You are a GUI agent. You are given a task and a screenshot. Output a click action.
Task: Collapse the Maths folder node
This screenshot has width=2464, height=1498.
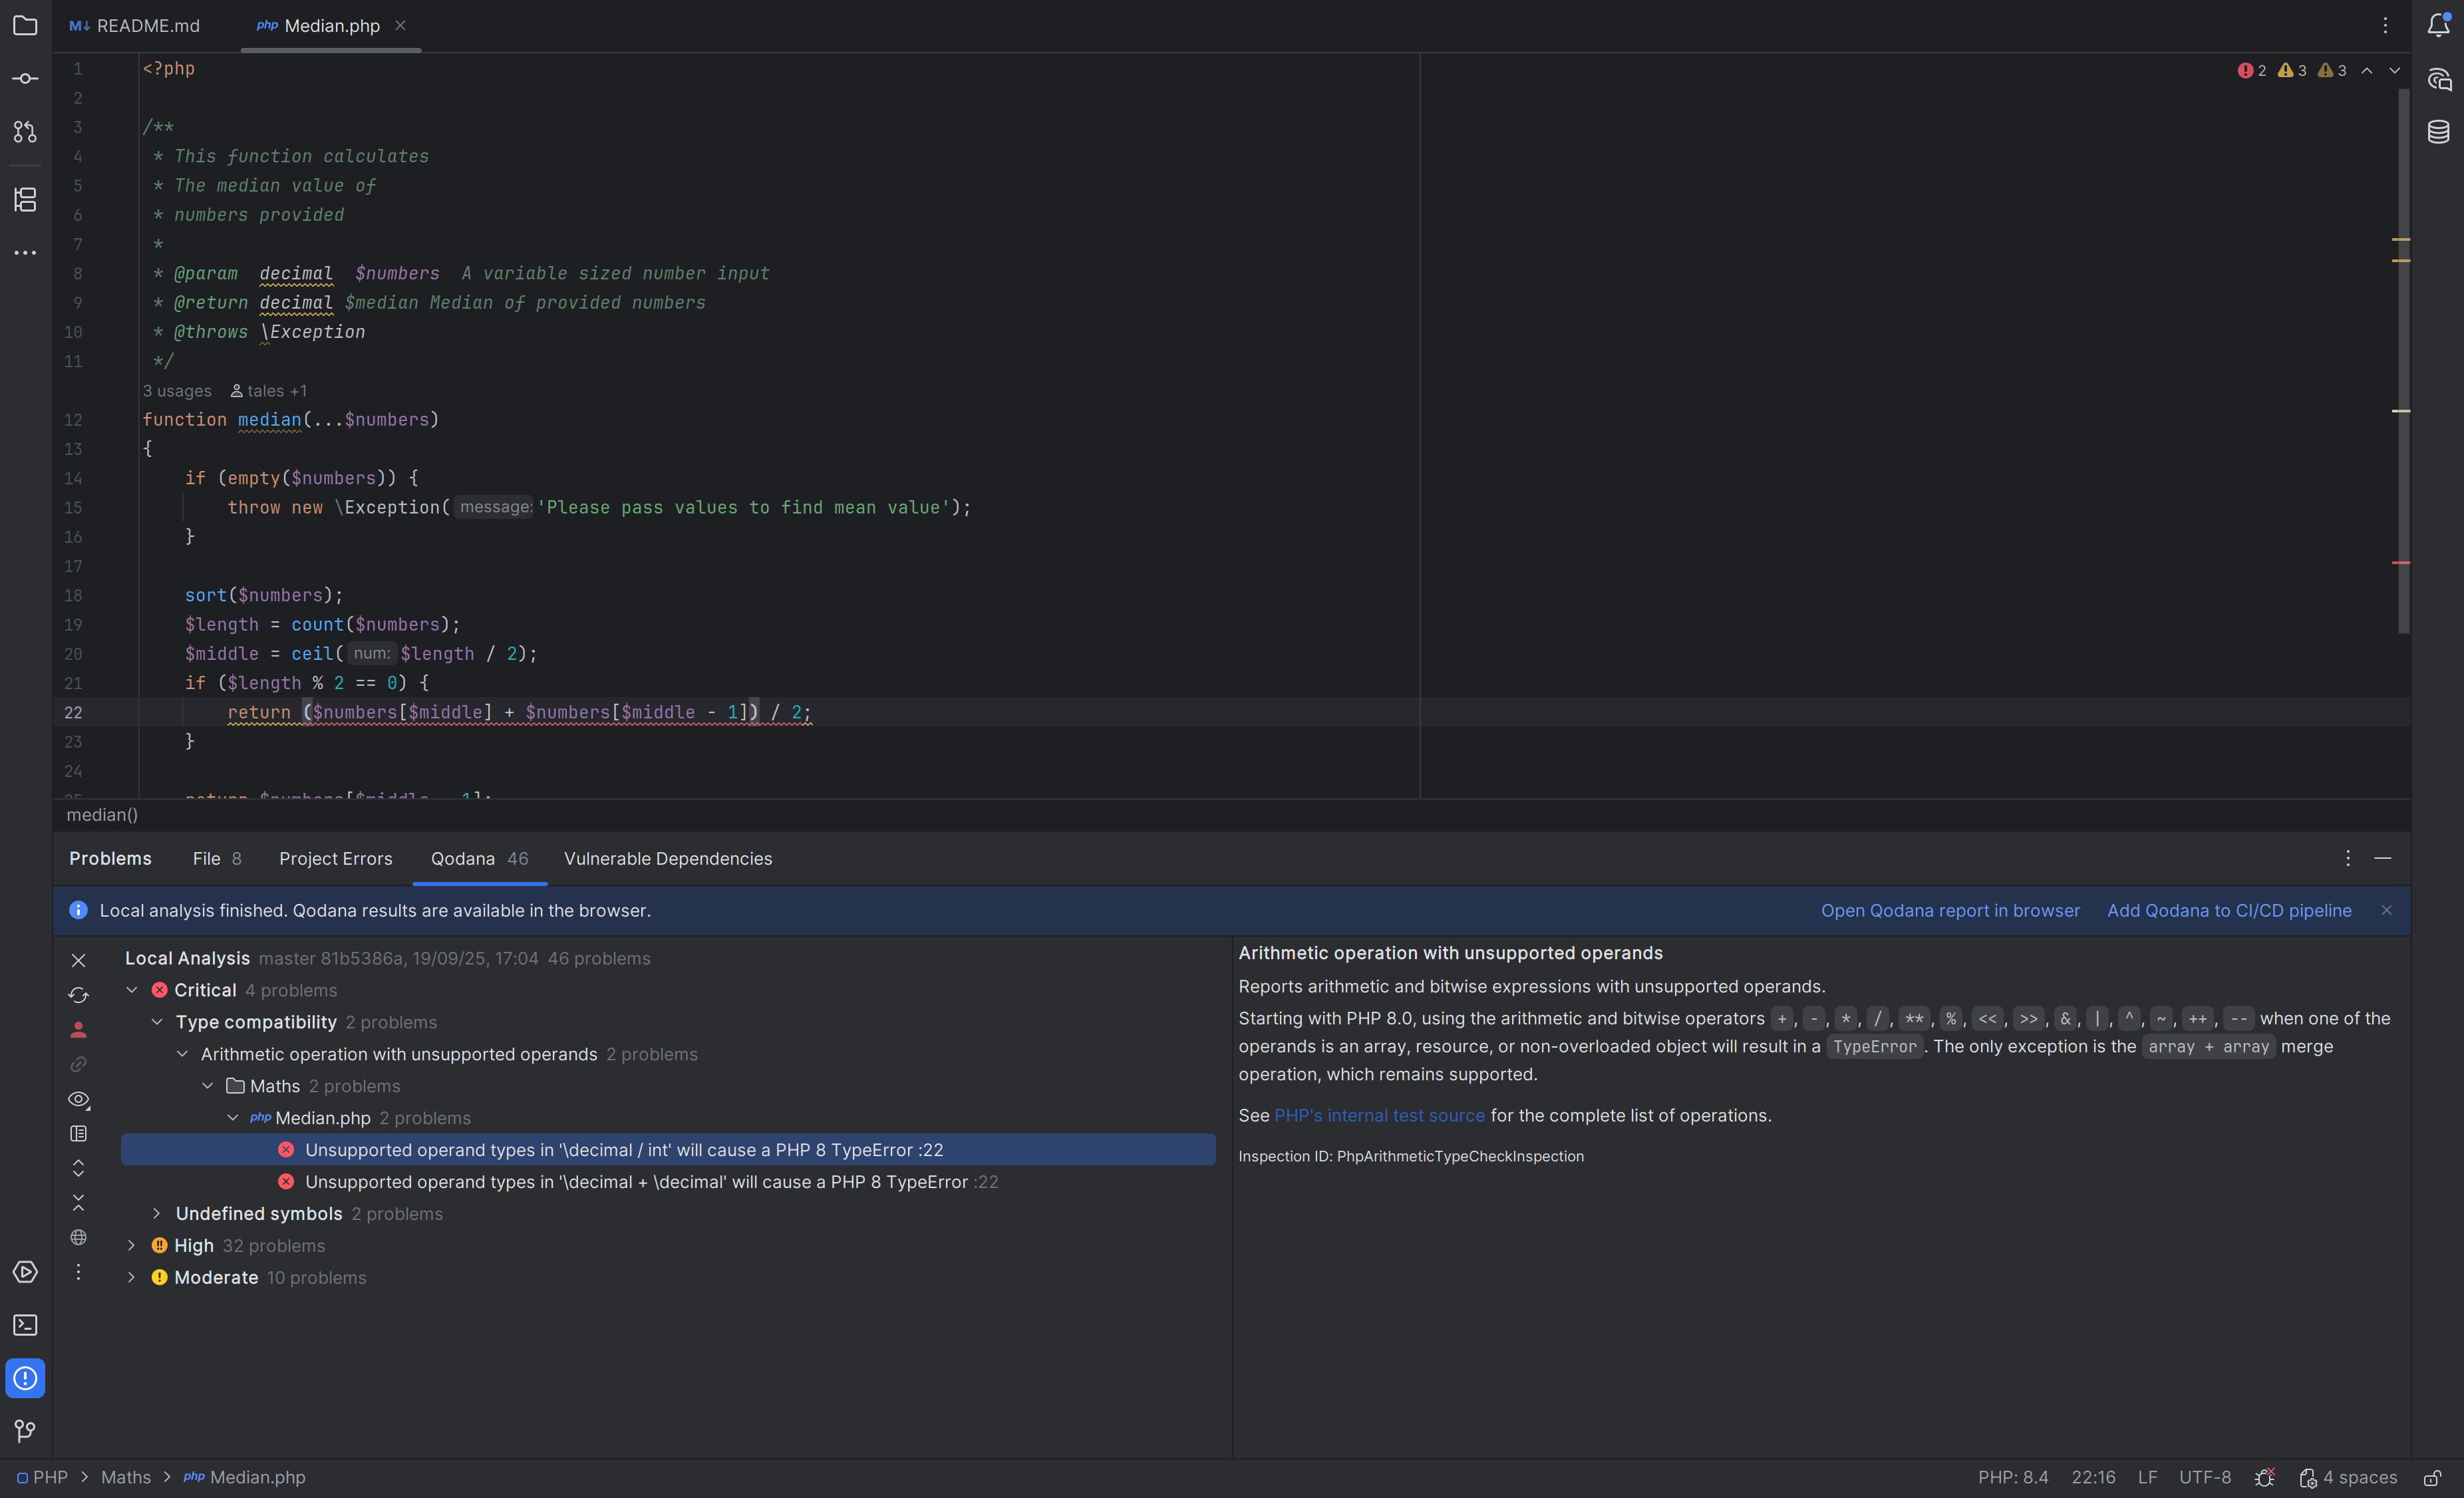207,1085
